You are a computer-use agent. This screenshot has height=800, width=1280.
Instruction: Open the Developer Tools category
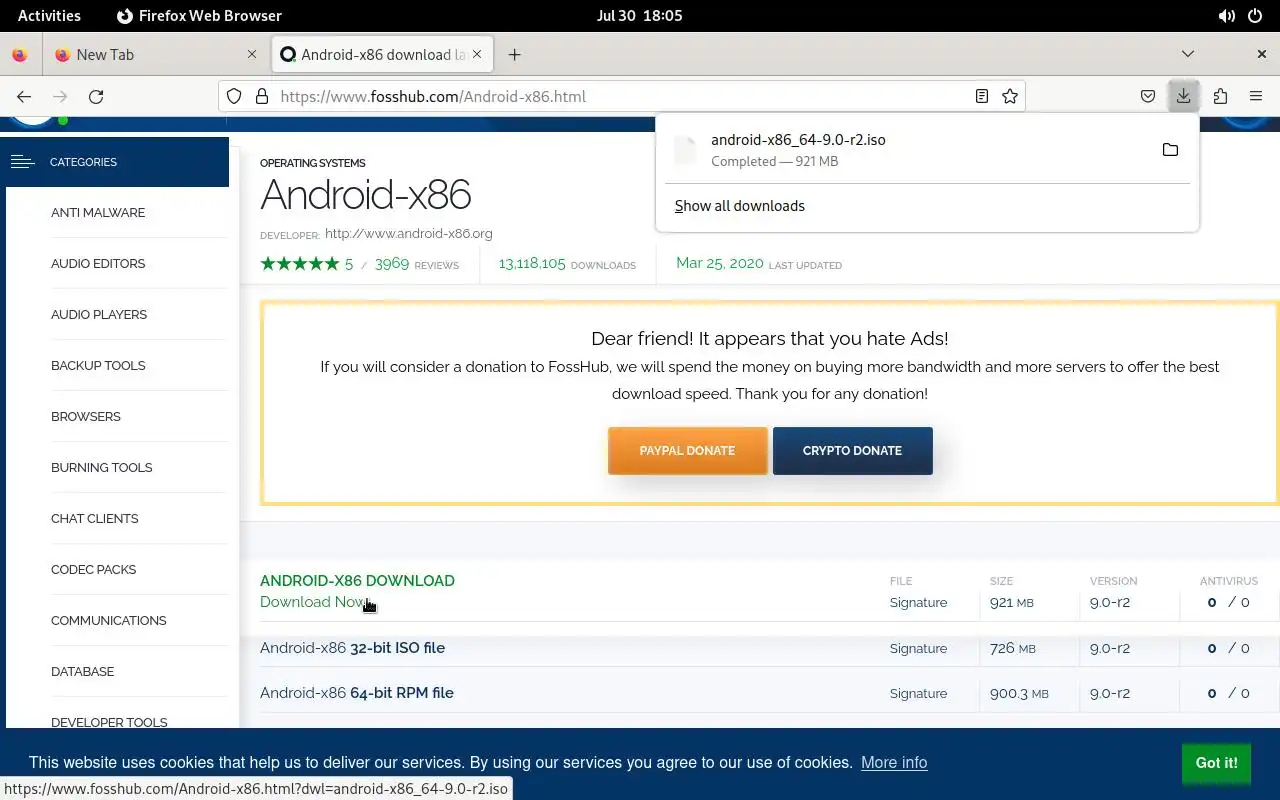coord(109,721)
